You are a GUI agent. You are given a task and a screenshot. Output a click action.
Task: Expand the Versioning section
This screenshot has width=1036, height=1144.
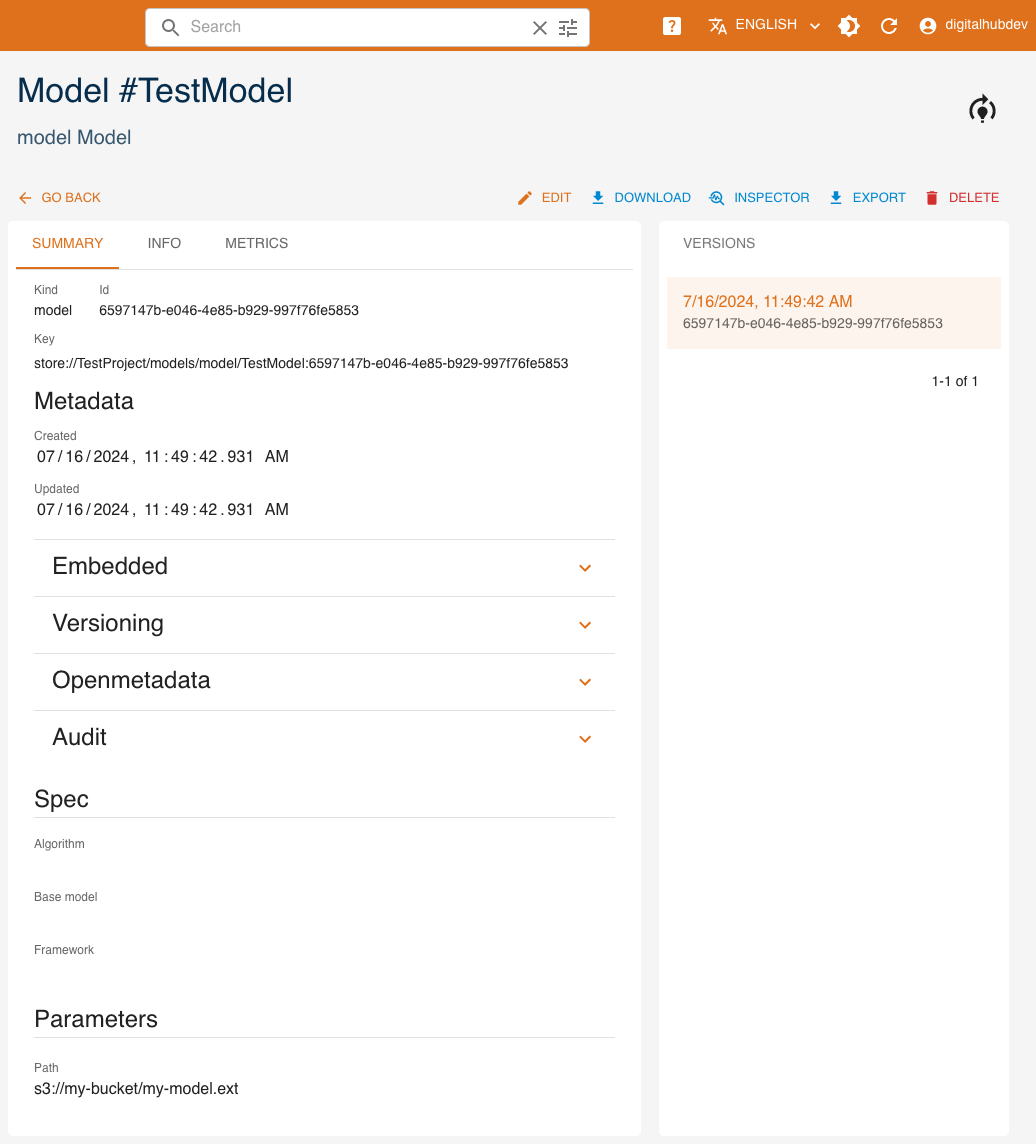pos(585,625)
